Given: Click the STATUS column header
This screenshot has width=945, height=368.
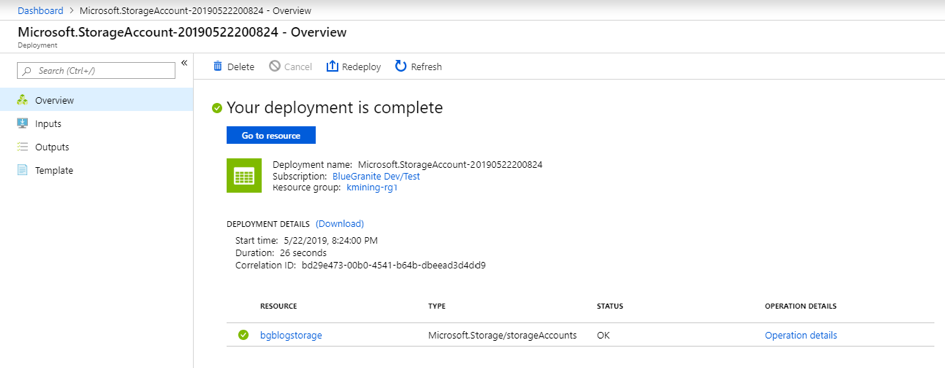Looking at the screenshot, I should click(x=609, y=307).
